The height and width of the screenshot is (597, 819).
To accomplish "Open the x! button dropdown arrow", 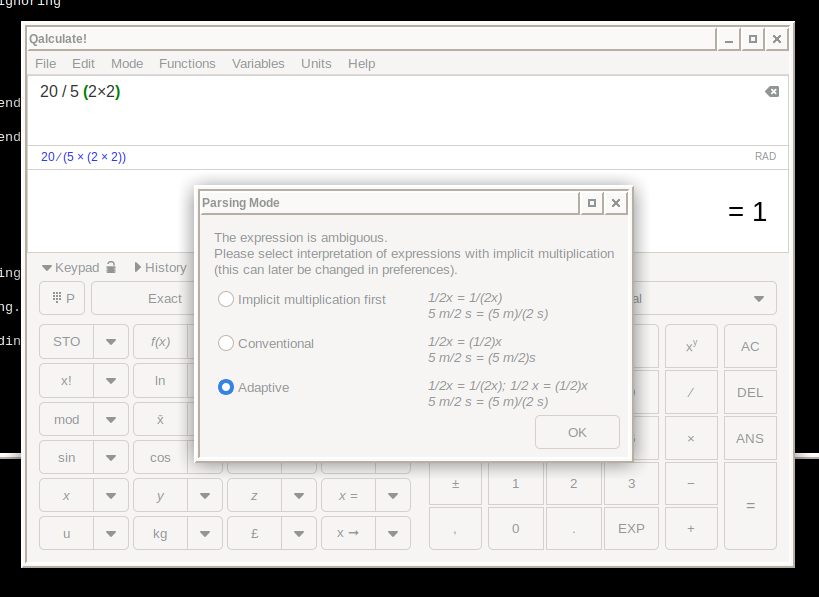I will coord(111,381).
